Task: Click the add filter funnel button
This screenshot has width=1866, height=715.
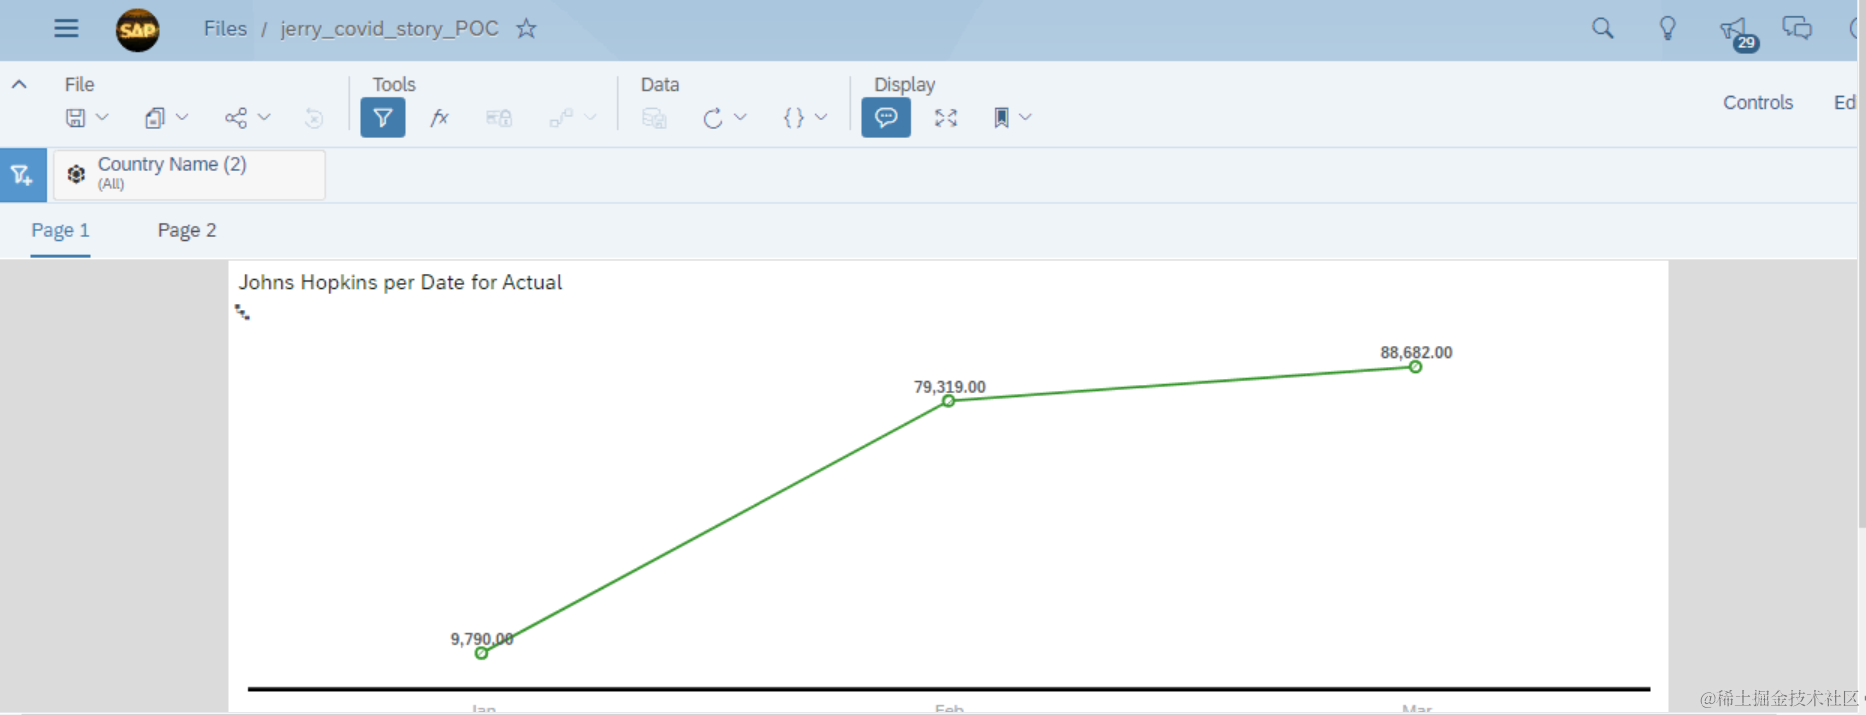Action: point(22,175)
